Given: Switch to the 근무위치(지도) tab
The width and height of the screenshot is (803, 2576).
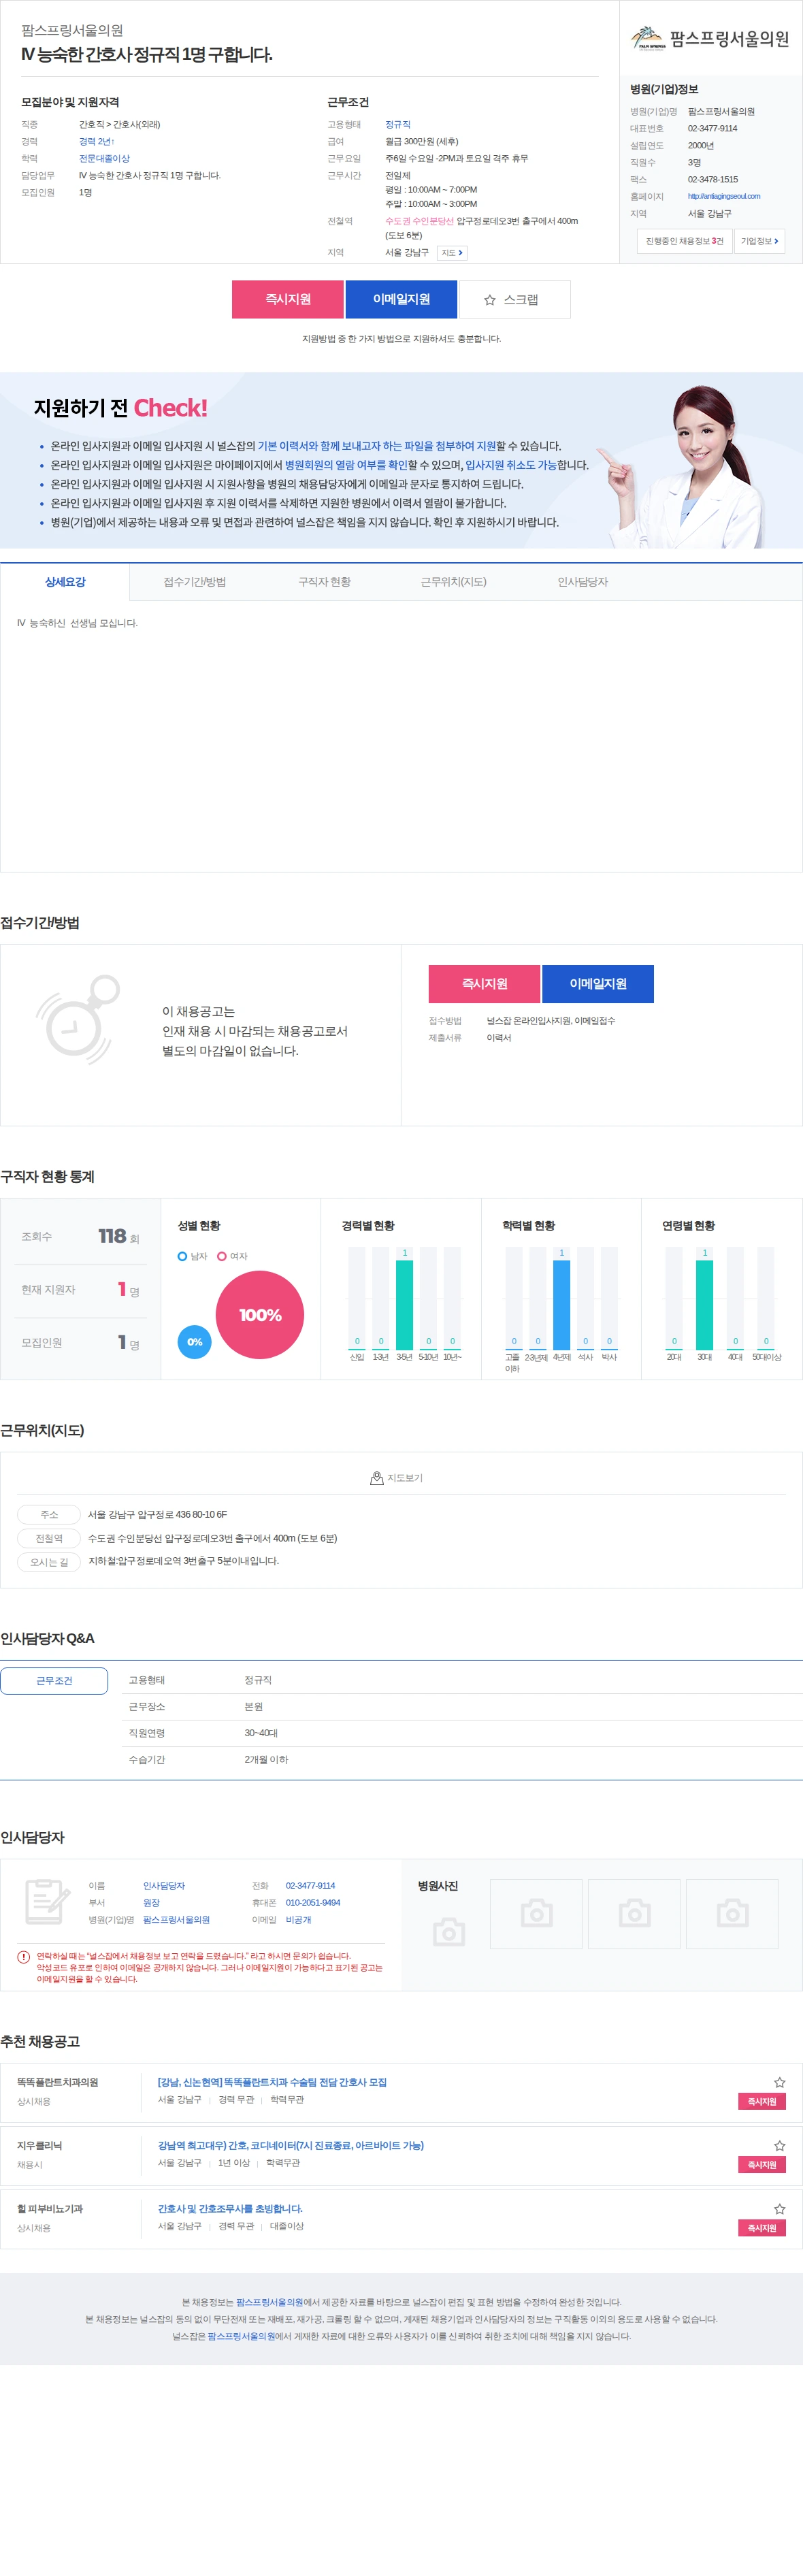Looking at the screenshot, I should 453,582.
